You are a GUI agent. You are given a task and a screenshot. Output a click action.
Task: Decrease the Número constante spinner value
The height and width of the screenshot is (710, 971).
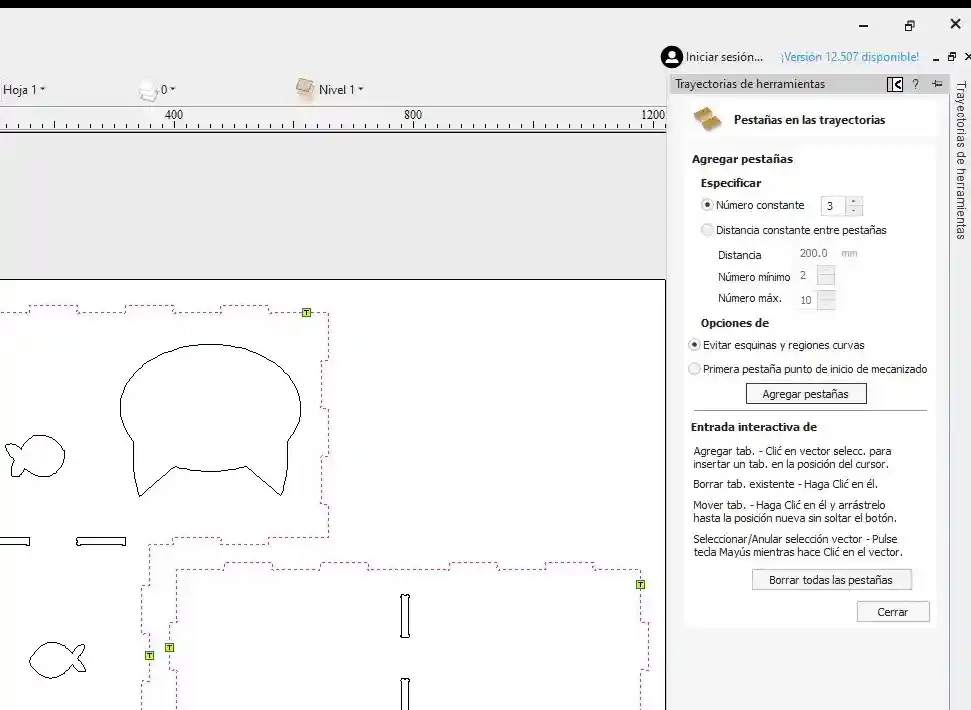click(x=854, y=210)
